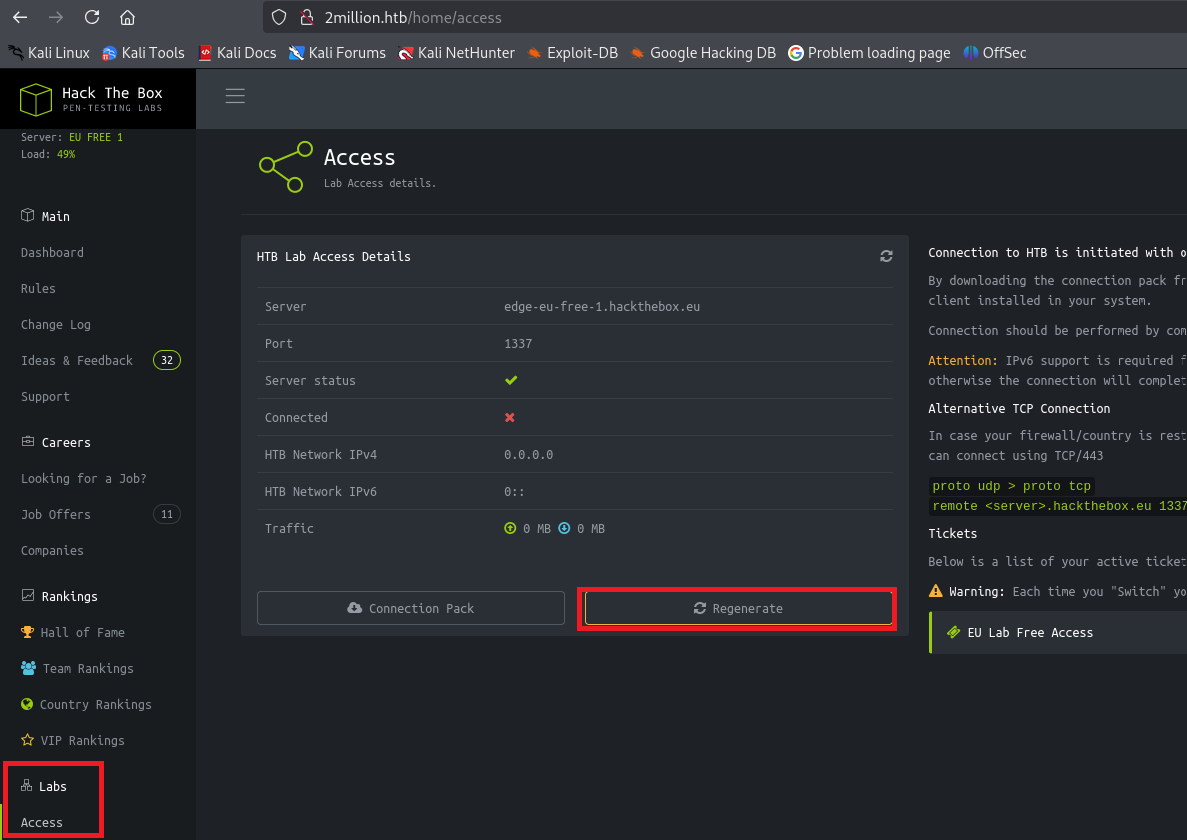The width and height of the screenshot is (1187, 840).
Task: Click refresh icon in Lab Access Details header
Action: point(886,256)
